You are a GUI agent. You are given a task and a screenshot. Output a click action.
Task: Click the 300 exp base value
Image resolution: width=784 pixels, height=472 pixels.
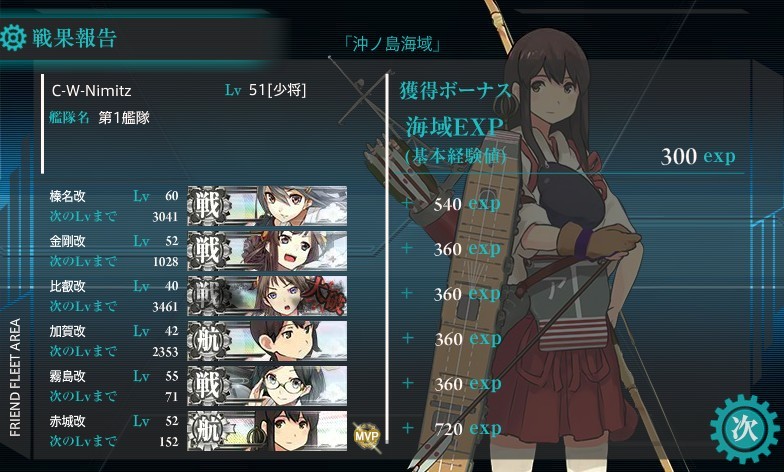pos(698,156)
